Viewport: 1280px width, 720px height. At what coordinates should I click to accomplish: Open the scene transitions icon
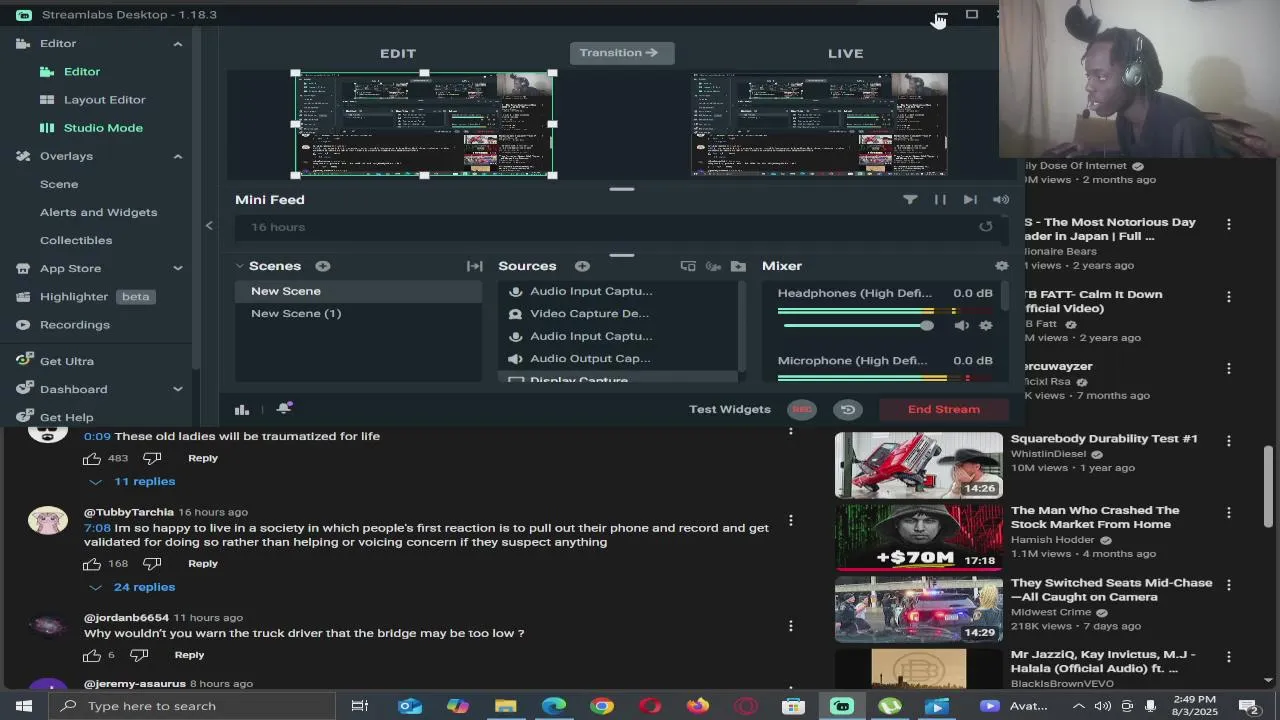click(x=475, y=266)
